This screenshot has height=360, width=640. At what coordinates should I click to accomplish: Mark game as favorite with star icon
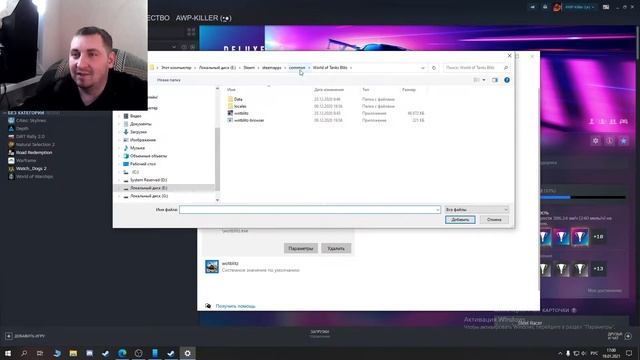pos(623,140)
